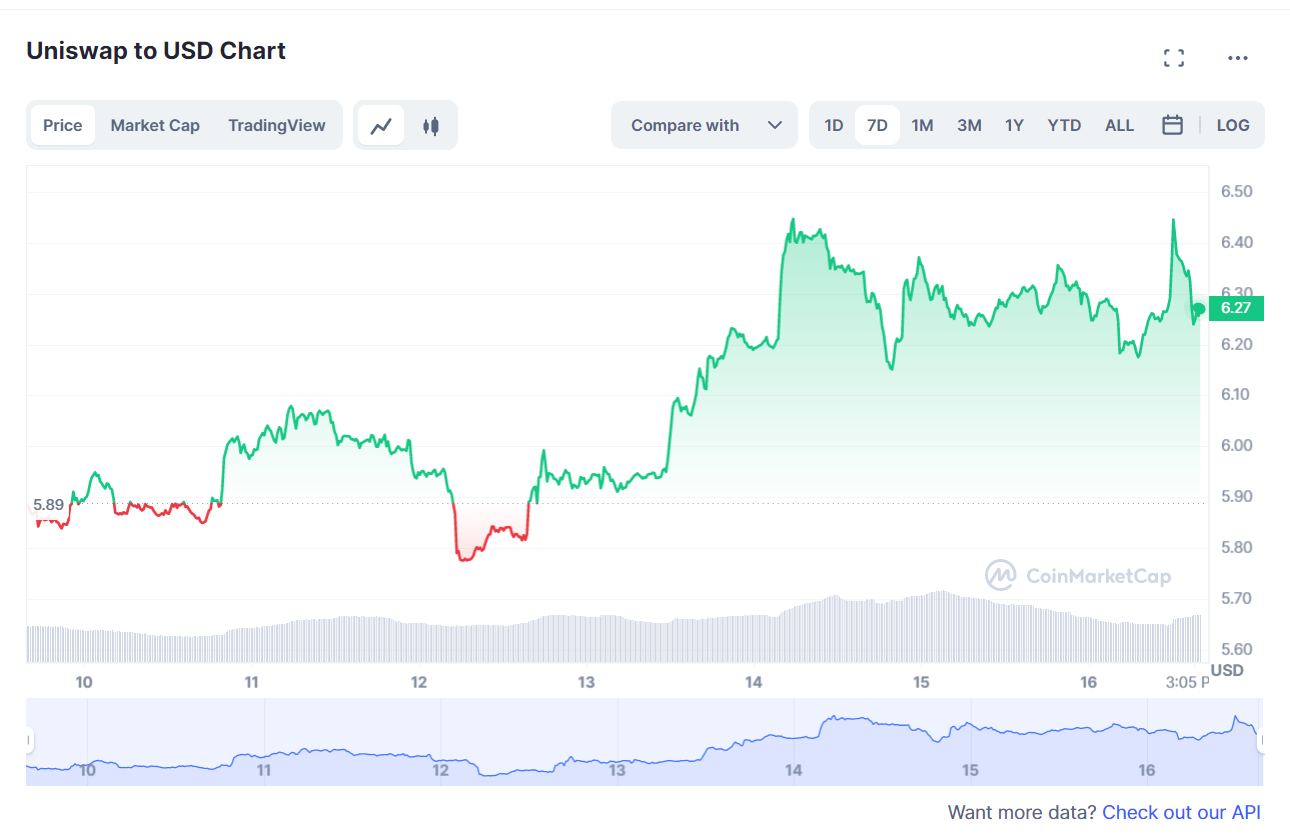The width and height of the screenshot is (1290, 836).
Task: Click left handle of range slider
Action: coord(28,741)
